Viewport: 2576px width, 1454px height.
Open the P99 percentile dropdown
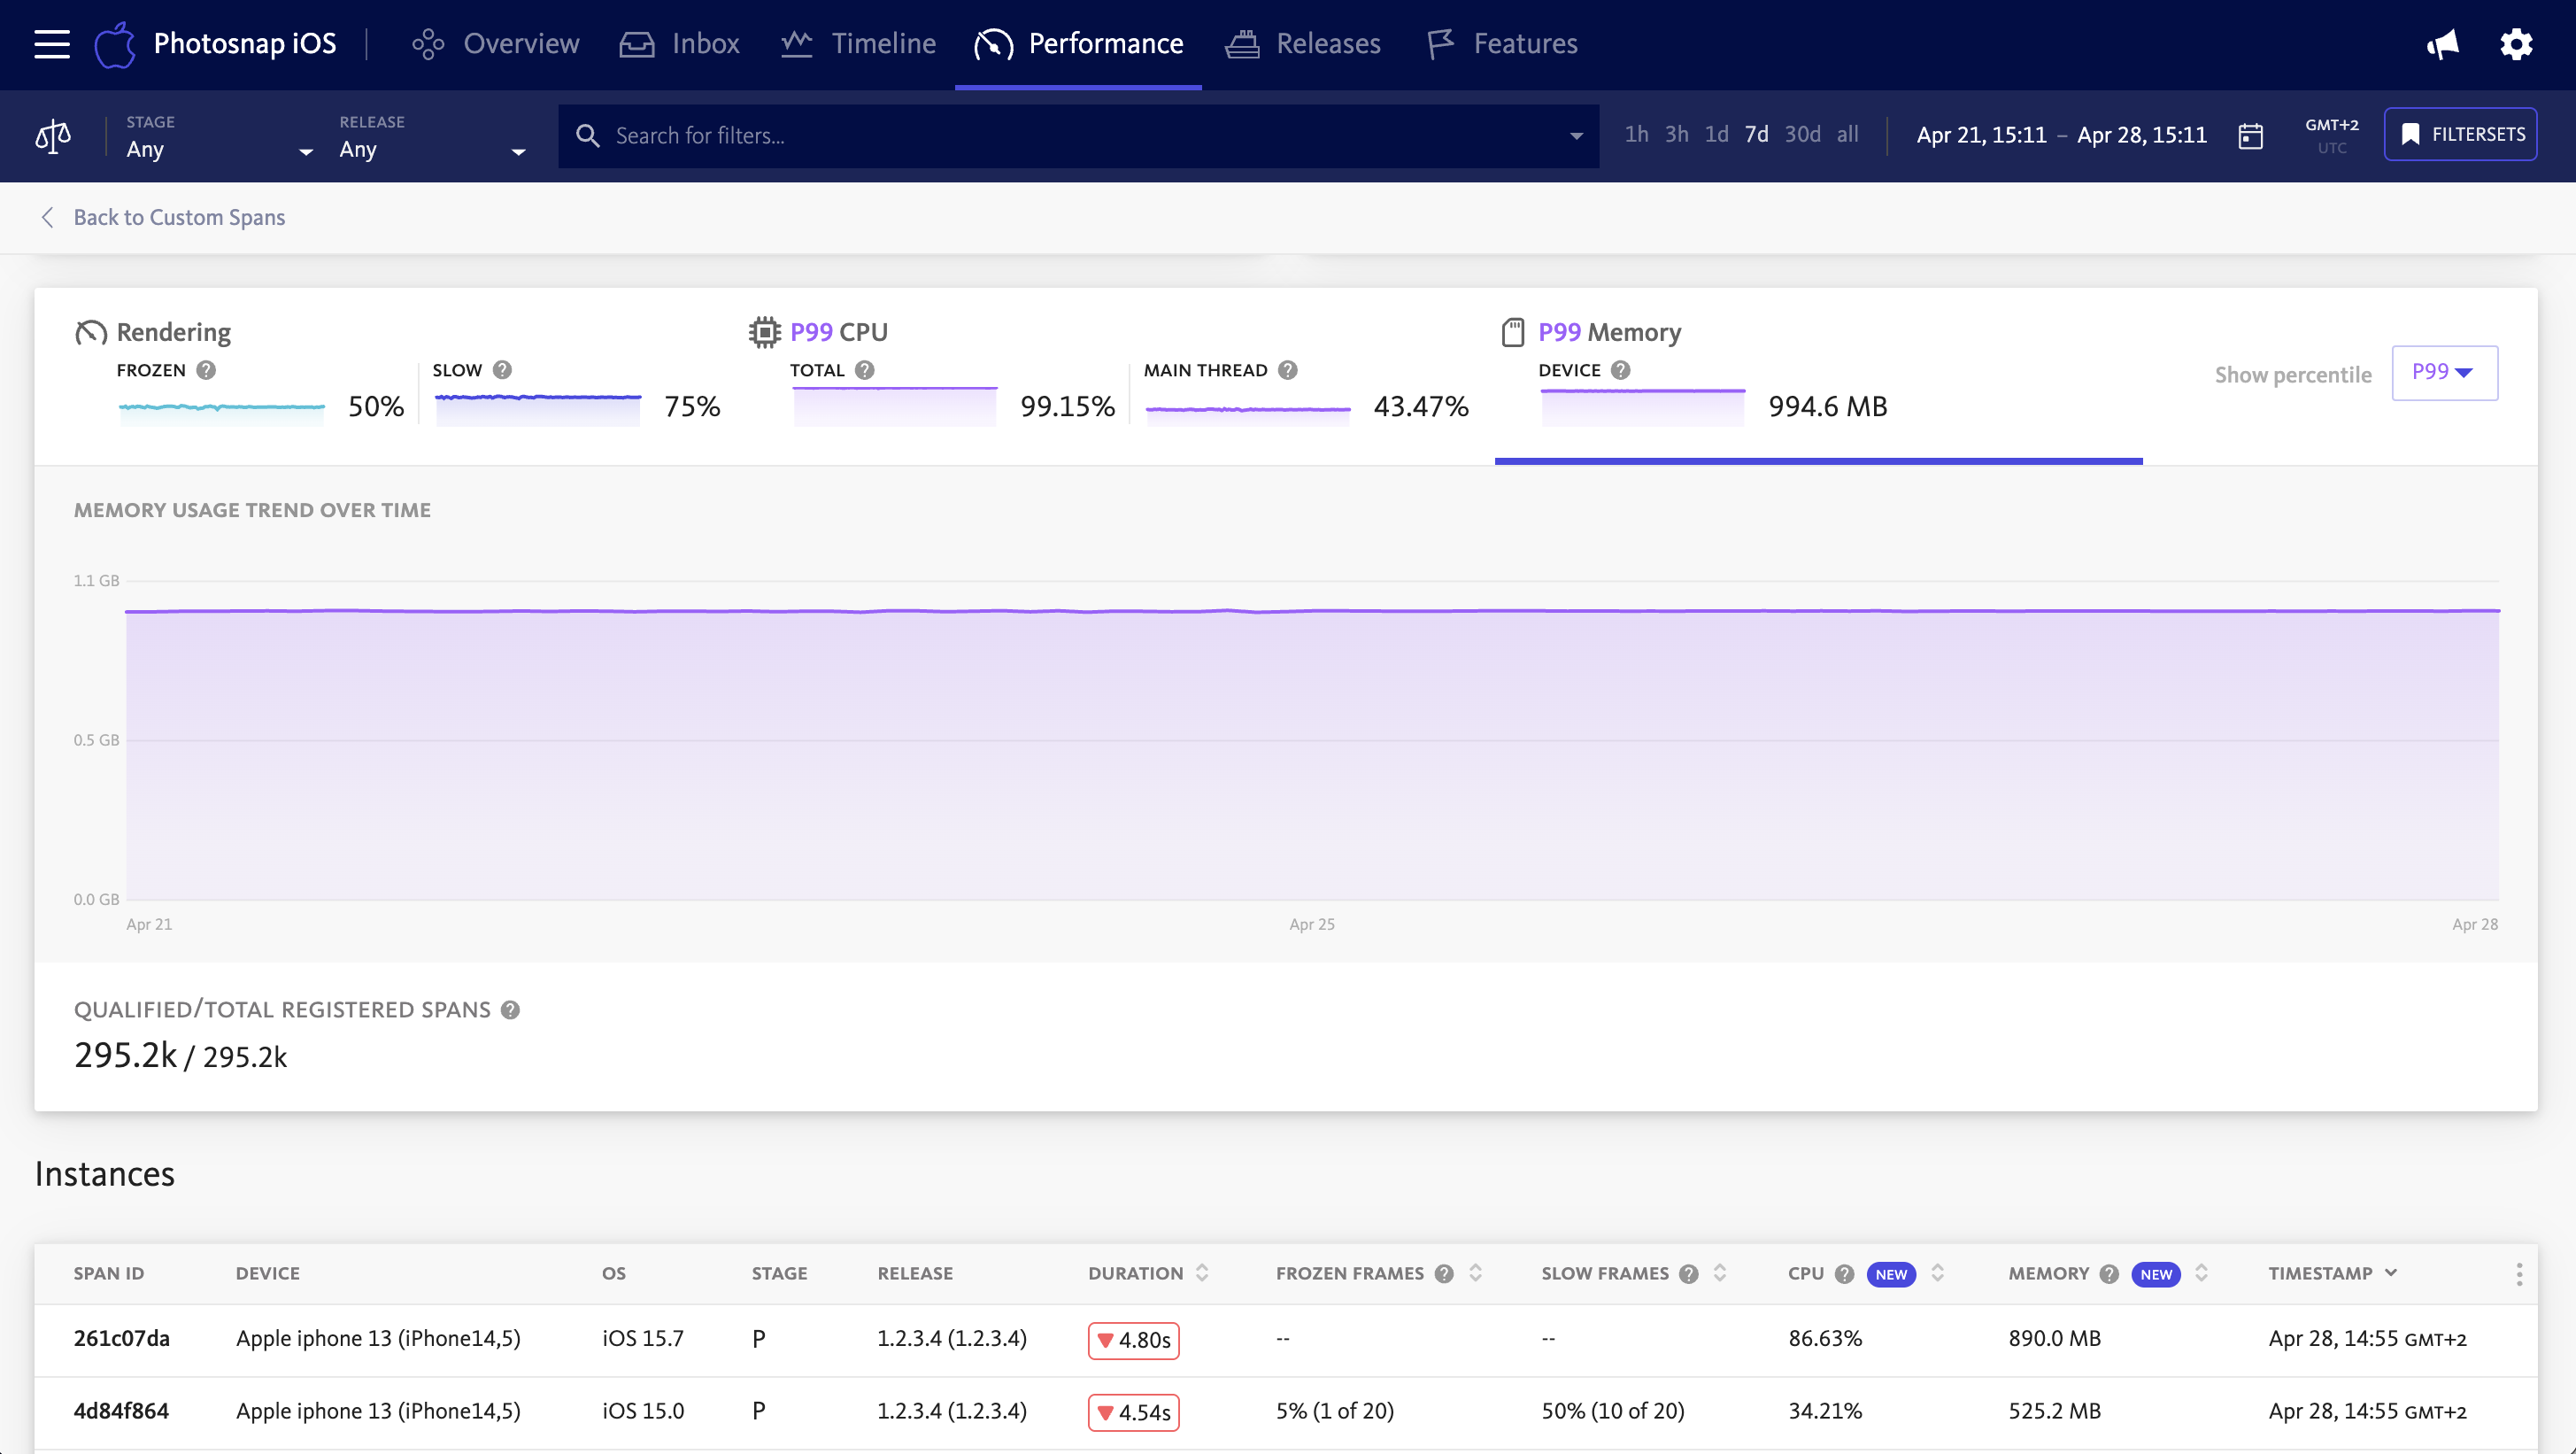pyautogui.click(x=2444, y=372)
